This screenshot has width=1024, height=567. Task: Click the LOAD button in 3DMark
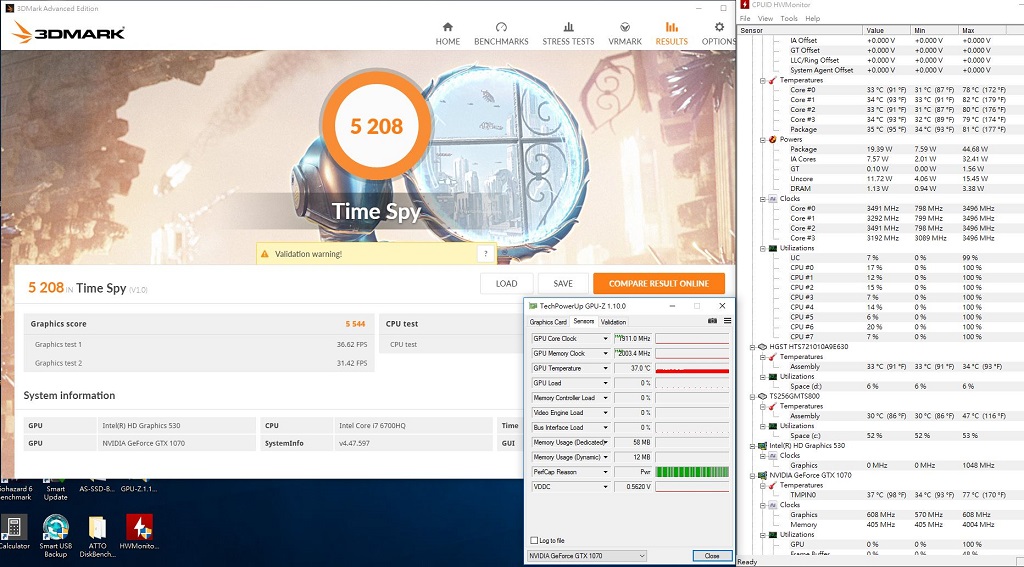coord(506,284)
